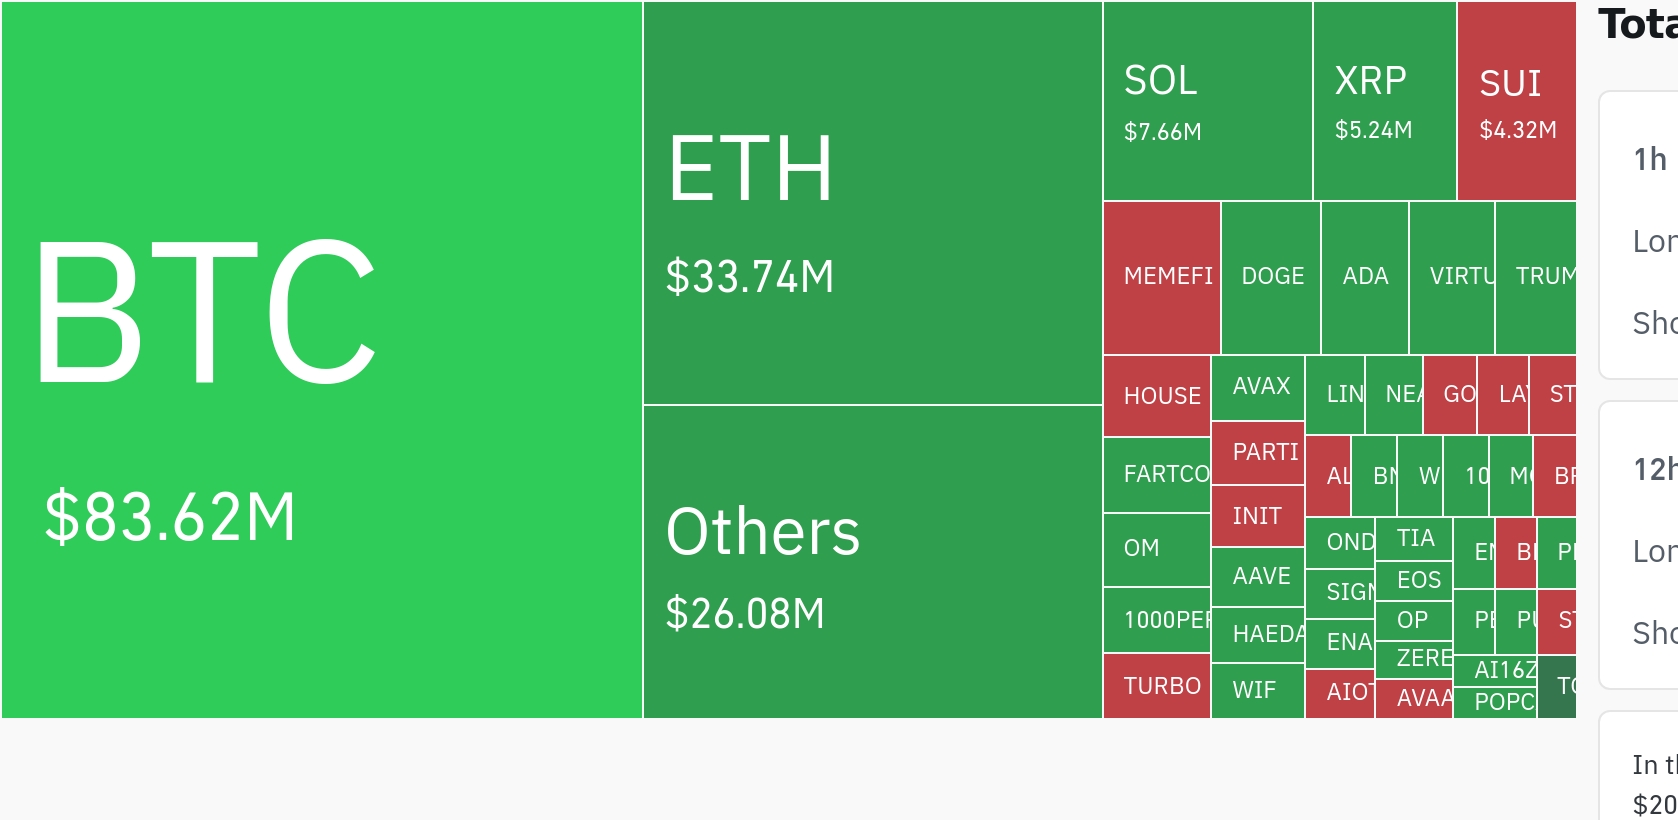The width and height of the screenshot is (1678, 820).
Task: Select the EOS tile
Action: pyautogui.click(x=1414, y=581)
